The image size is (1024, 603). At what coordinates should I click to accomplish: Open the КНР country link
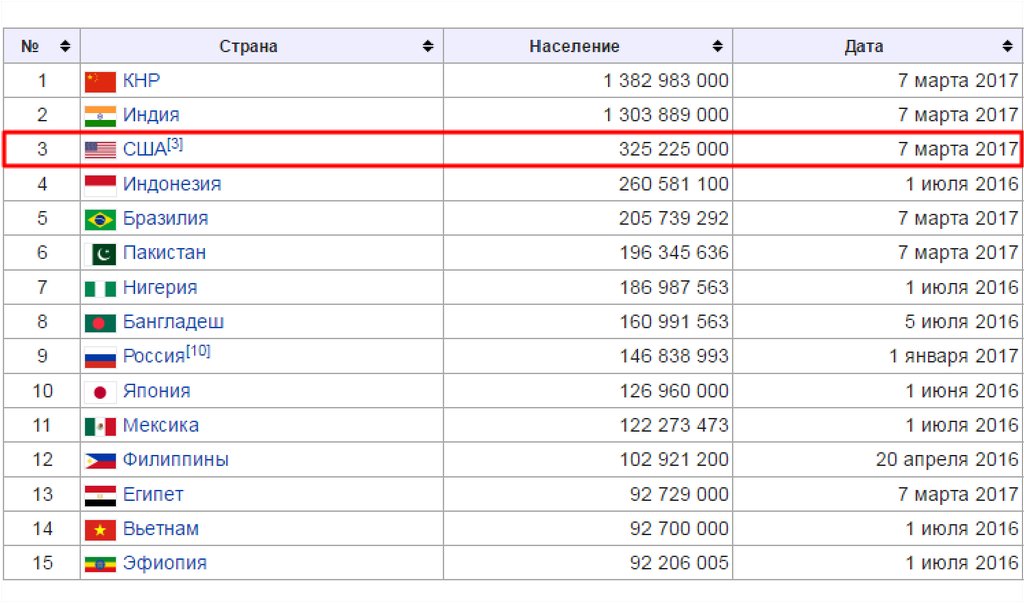pos(141,81)
